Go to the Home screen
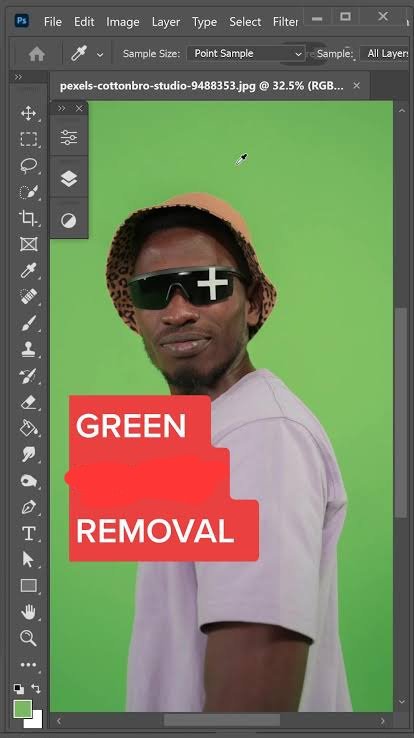This screenshot has width=414, height=738. (x=37, y=54)
